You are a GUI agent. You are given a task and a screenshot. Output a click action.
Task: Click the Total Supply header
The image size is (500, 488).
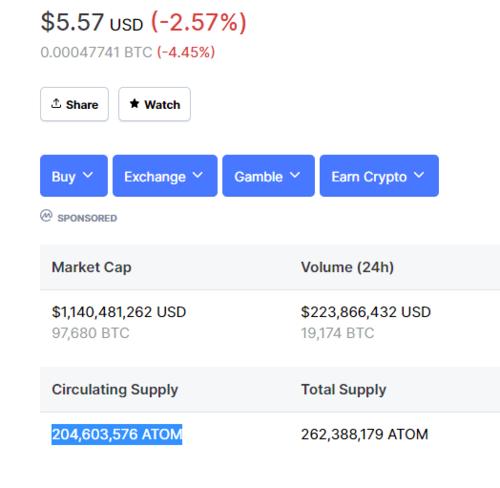(x=344, y=390)
